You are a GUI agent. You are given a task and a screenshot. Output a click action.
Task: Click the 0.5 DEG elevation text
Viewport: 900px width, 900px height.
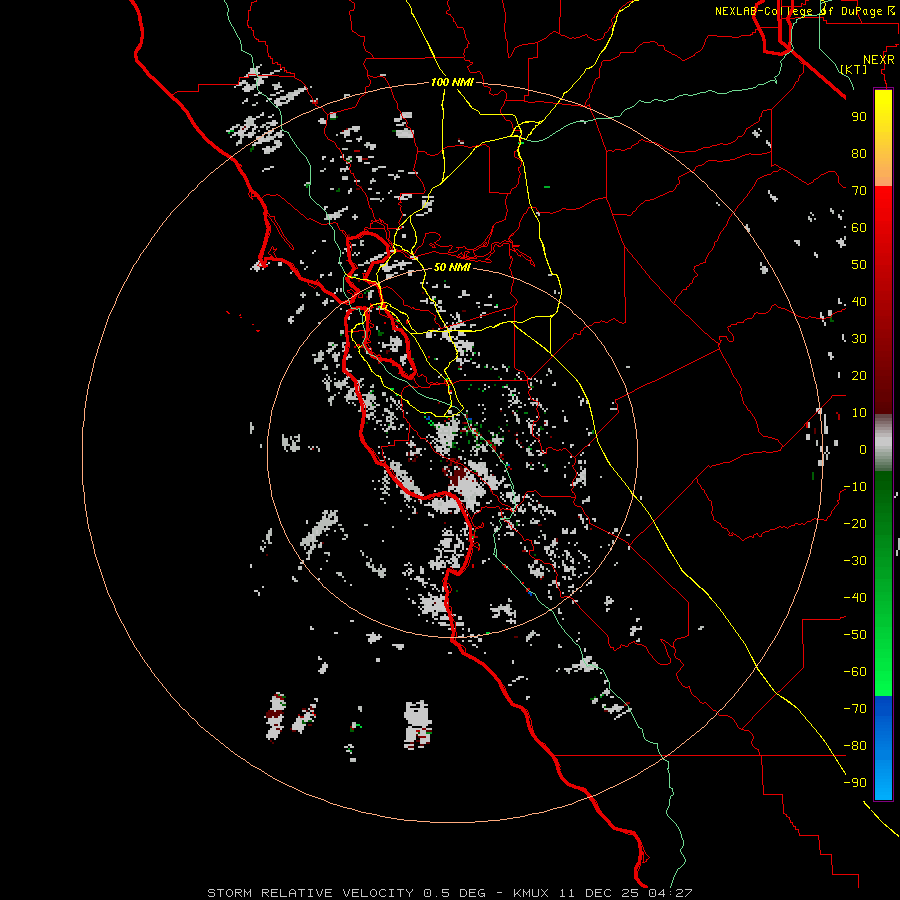coord(455,893)
